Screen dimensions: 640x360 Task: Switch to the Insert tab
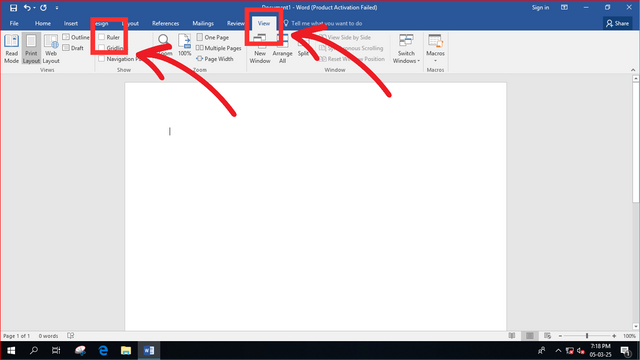point(71,23)
